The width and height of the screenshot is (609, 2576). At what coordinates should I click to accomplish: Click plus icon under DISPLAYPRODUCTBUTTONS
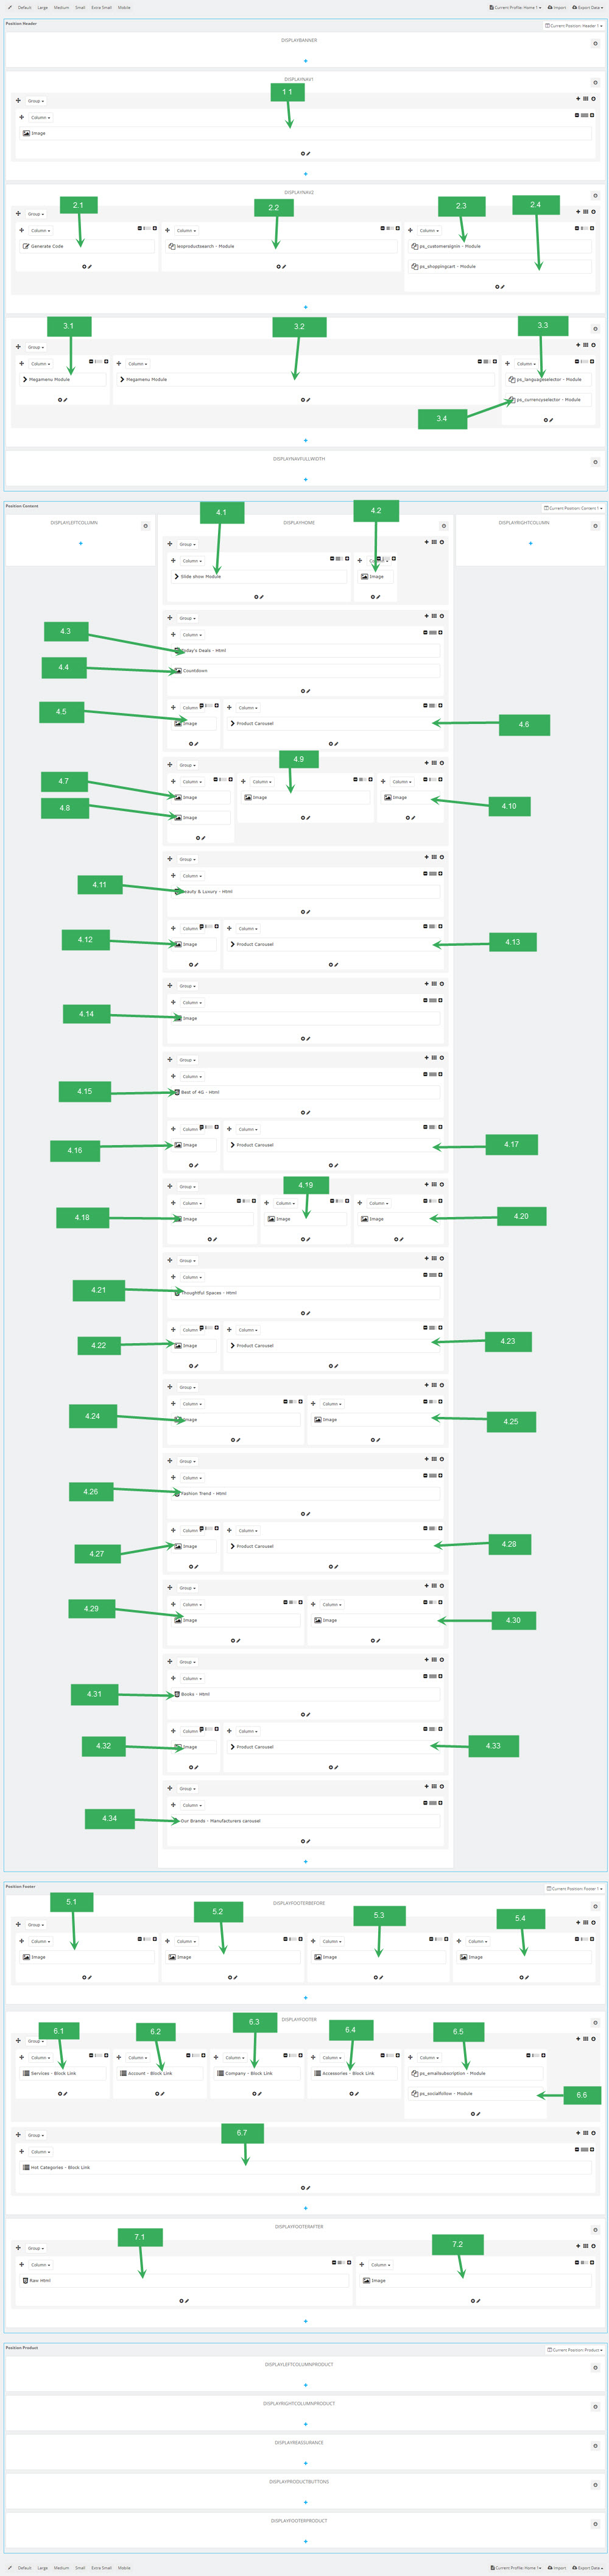pyautogui.click(x=305, y=2502)
